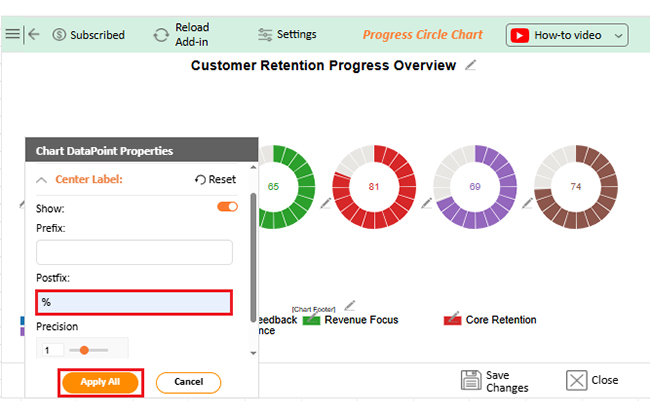Screen dimensions: 650x416
Task: Toggle the Show center label switch
Action: coord(227,207)
